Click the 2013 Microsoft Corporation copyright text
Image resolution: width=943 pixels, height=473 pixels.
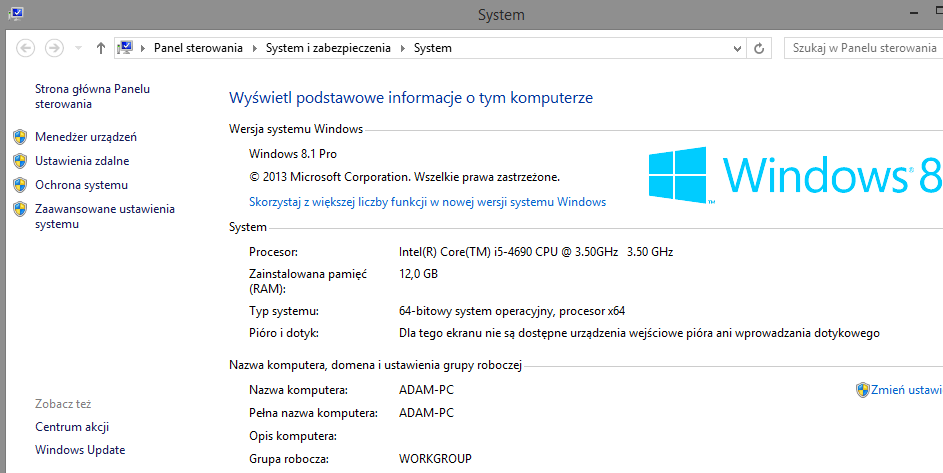[x=405, y=178]
